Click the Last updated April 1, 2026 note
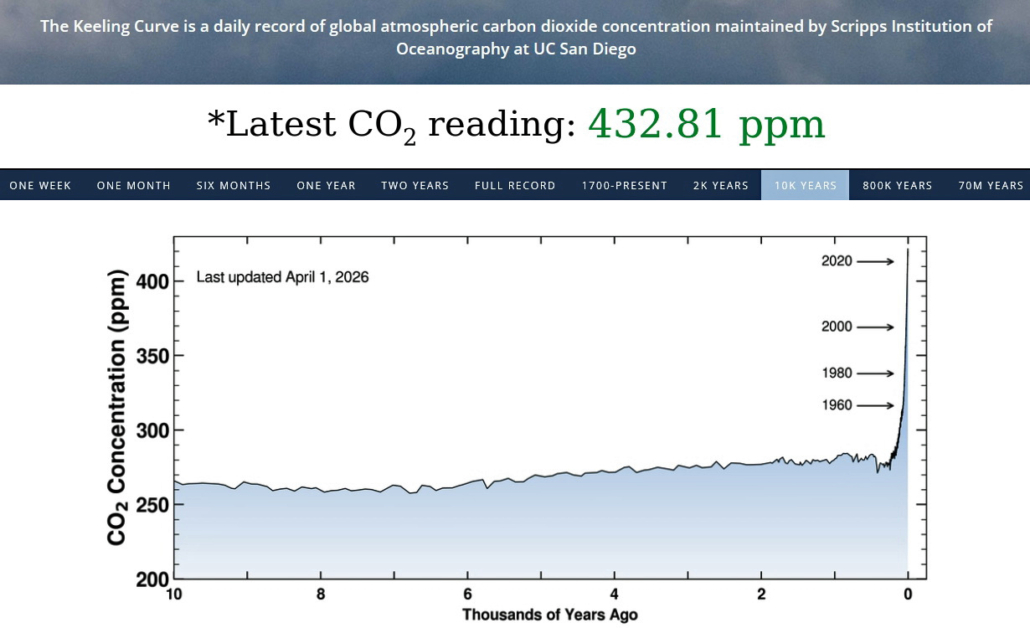 coord(282,277)
